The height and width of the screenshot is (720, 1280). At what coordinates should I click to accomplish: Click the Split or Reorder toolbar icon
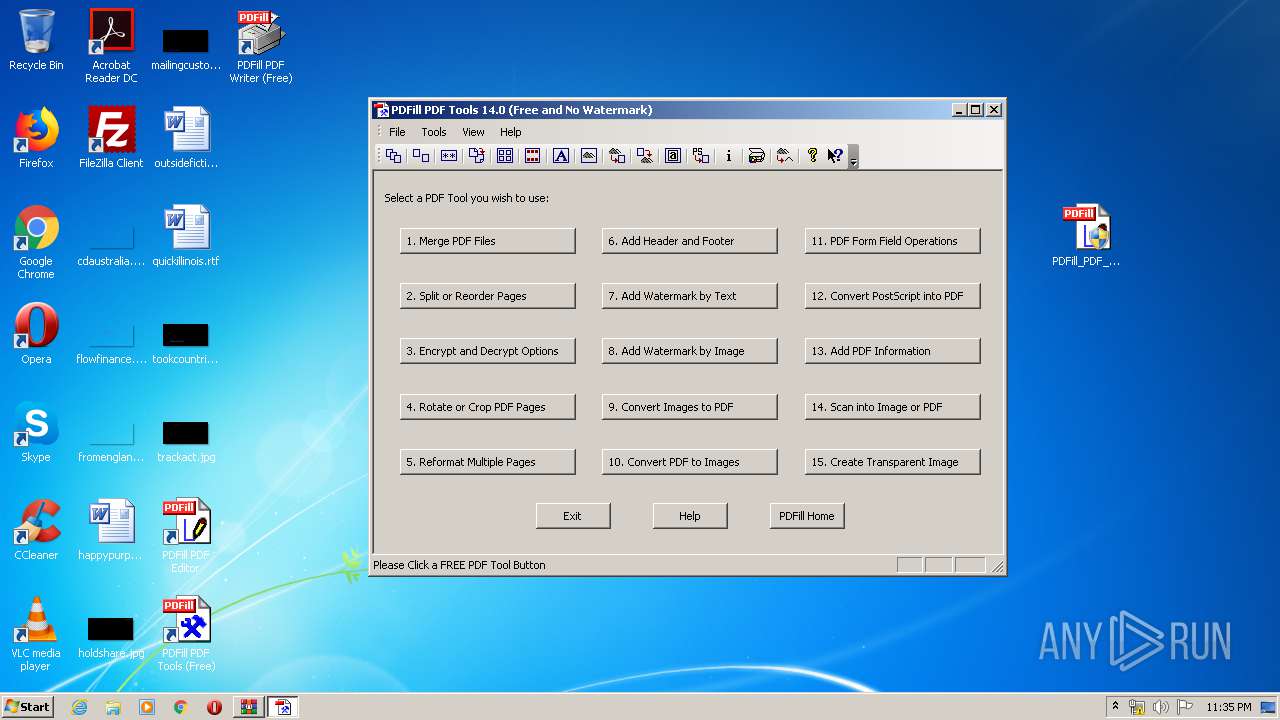[421, 156]
